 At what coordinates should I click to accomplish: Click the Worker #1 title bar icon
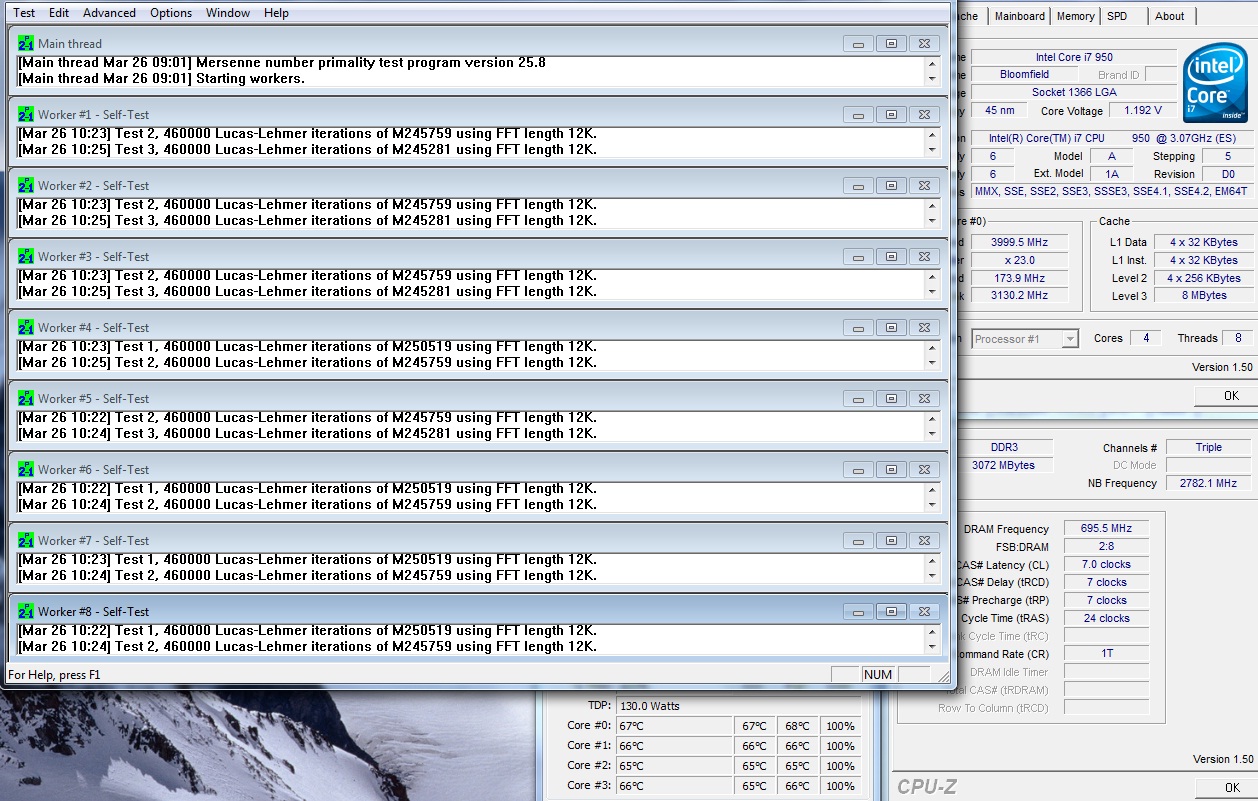click(26, 114)
